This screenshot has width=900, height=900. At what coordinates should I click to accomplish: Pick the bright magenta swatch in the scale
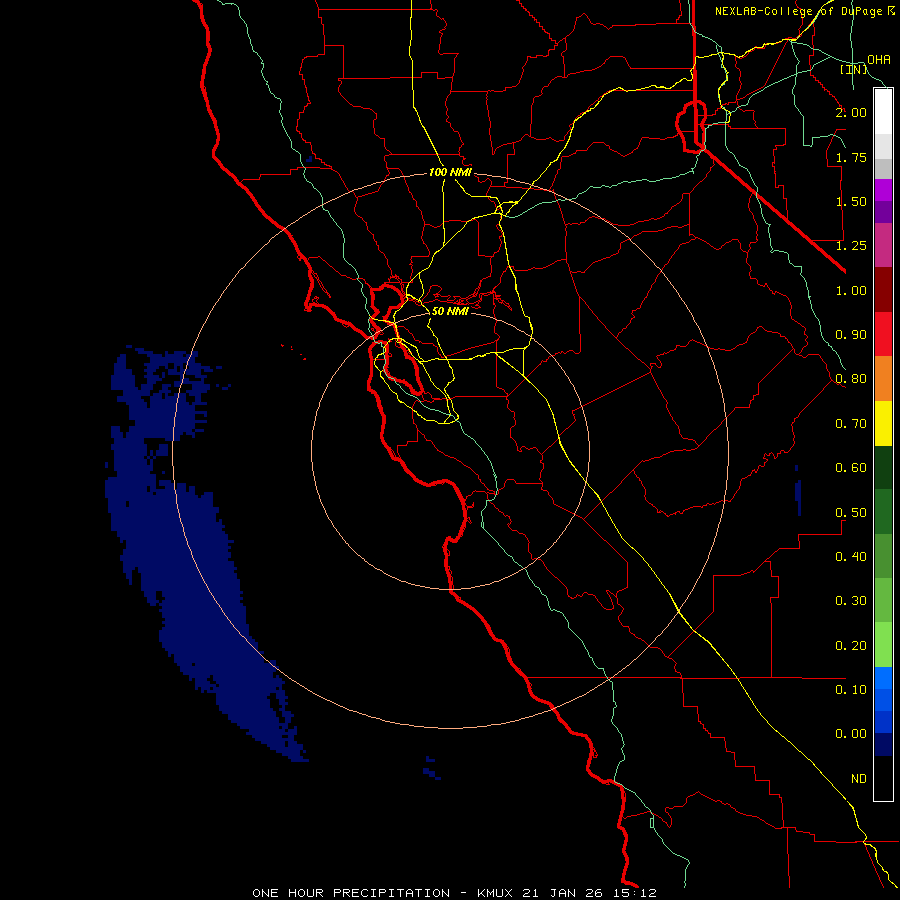pyautogui.click(x=883, y=190)
